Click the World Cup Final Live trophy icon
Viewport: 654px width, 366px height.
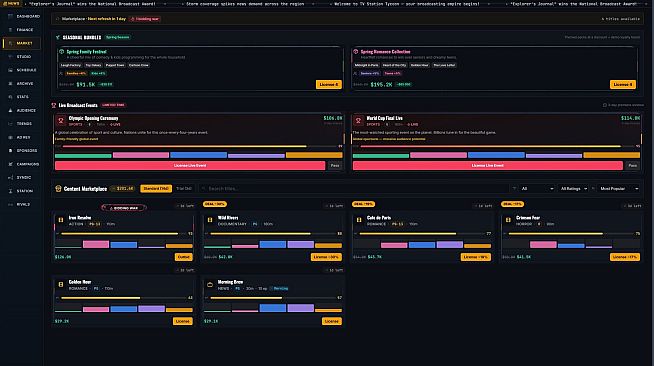[x=358, y=120]
